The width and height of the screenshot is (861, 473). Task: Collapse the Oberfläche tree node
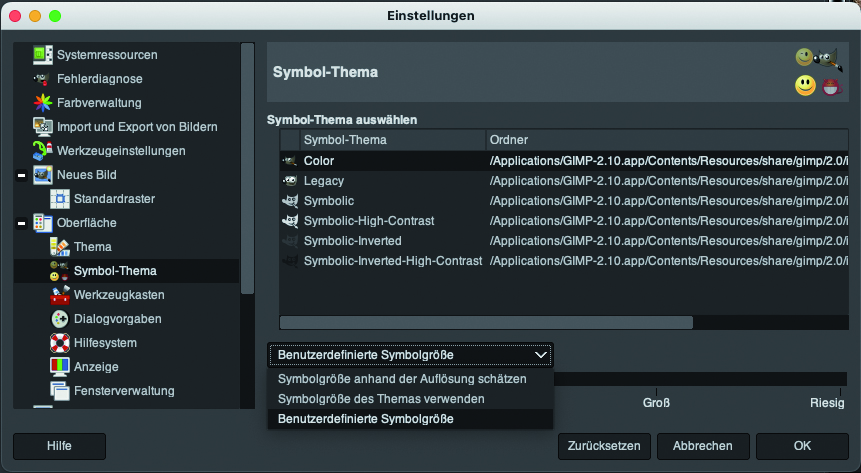pyautogui.click(x=21, y=223)
